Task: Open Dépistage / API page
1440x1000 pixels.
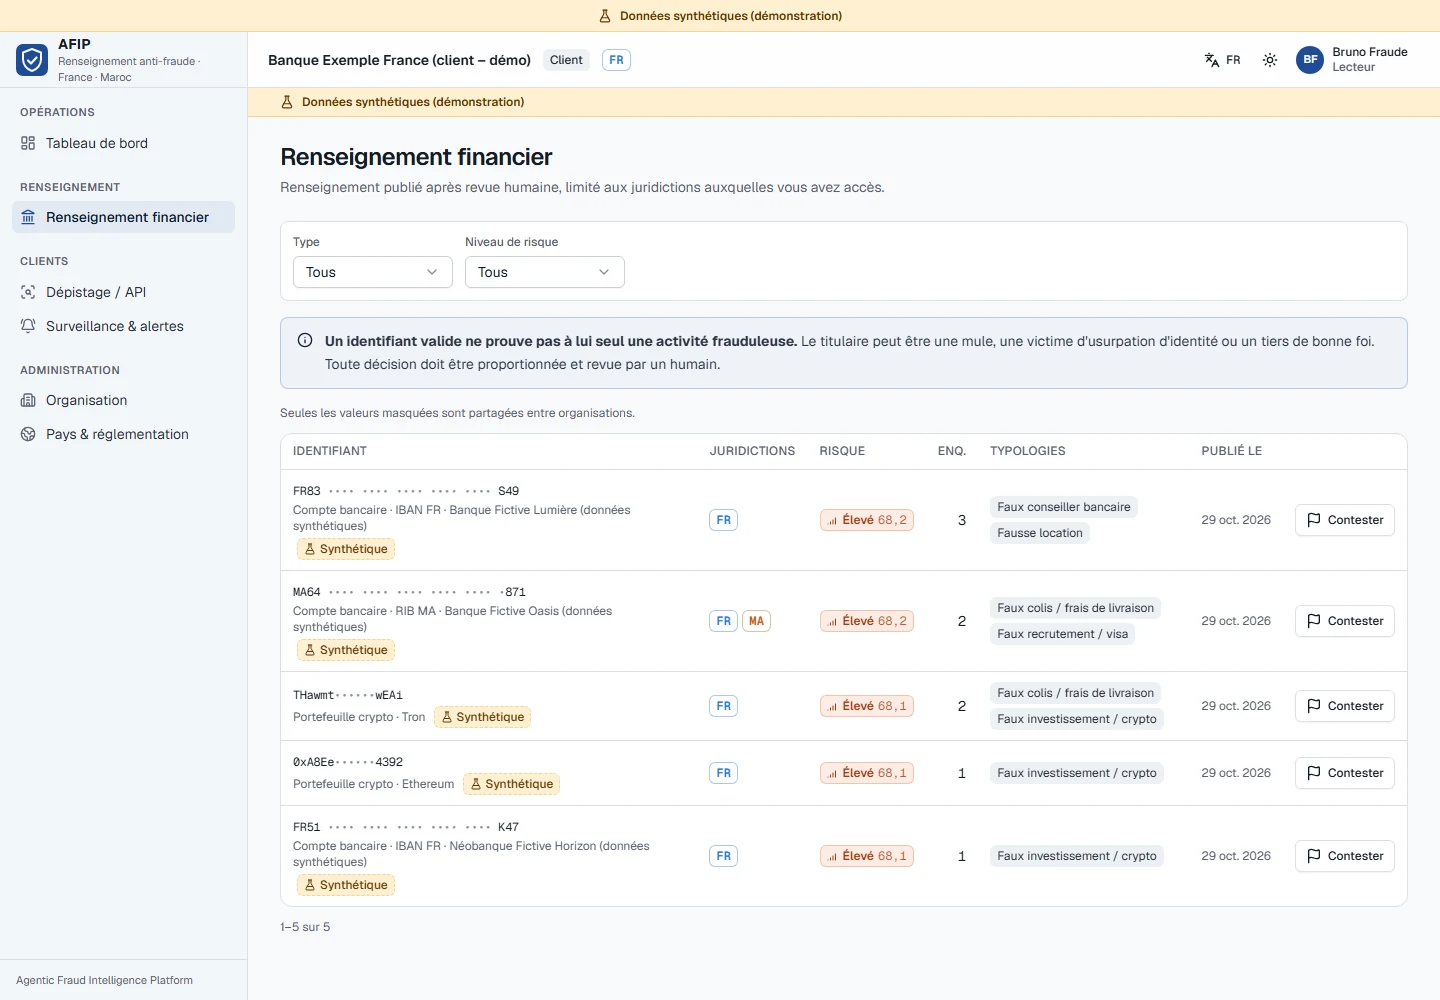Action: point(124,292)
